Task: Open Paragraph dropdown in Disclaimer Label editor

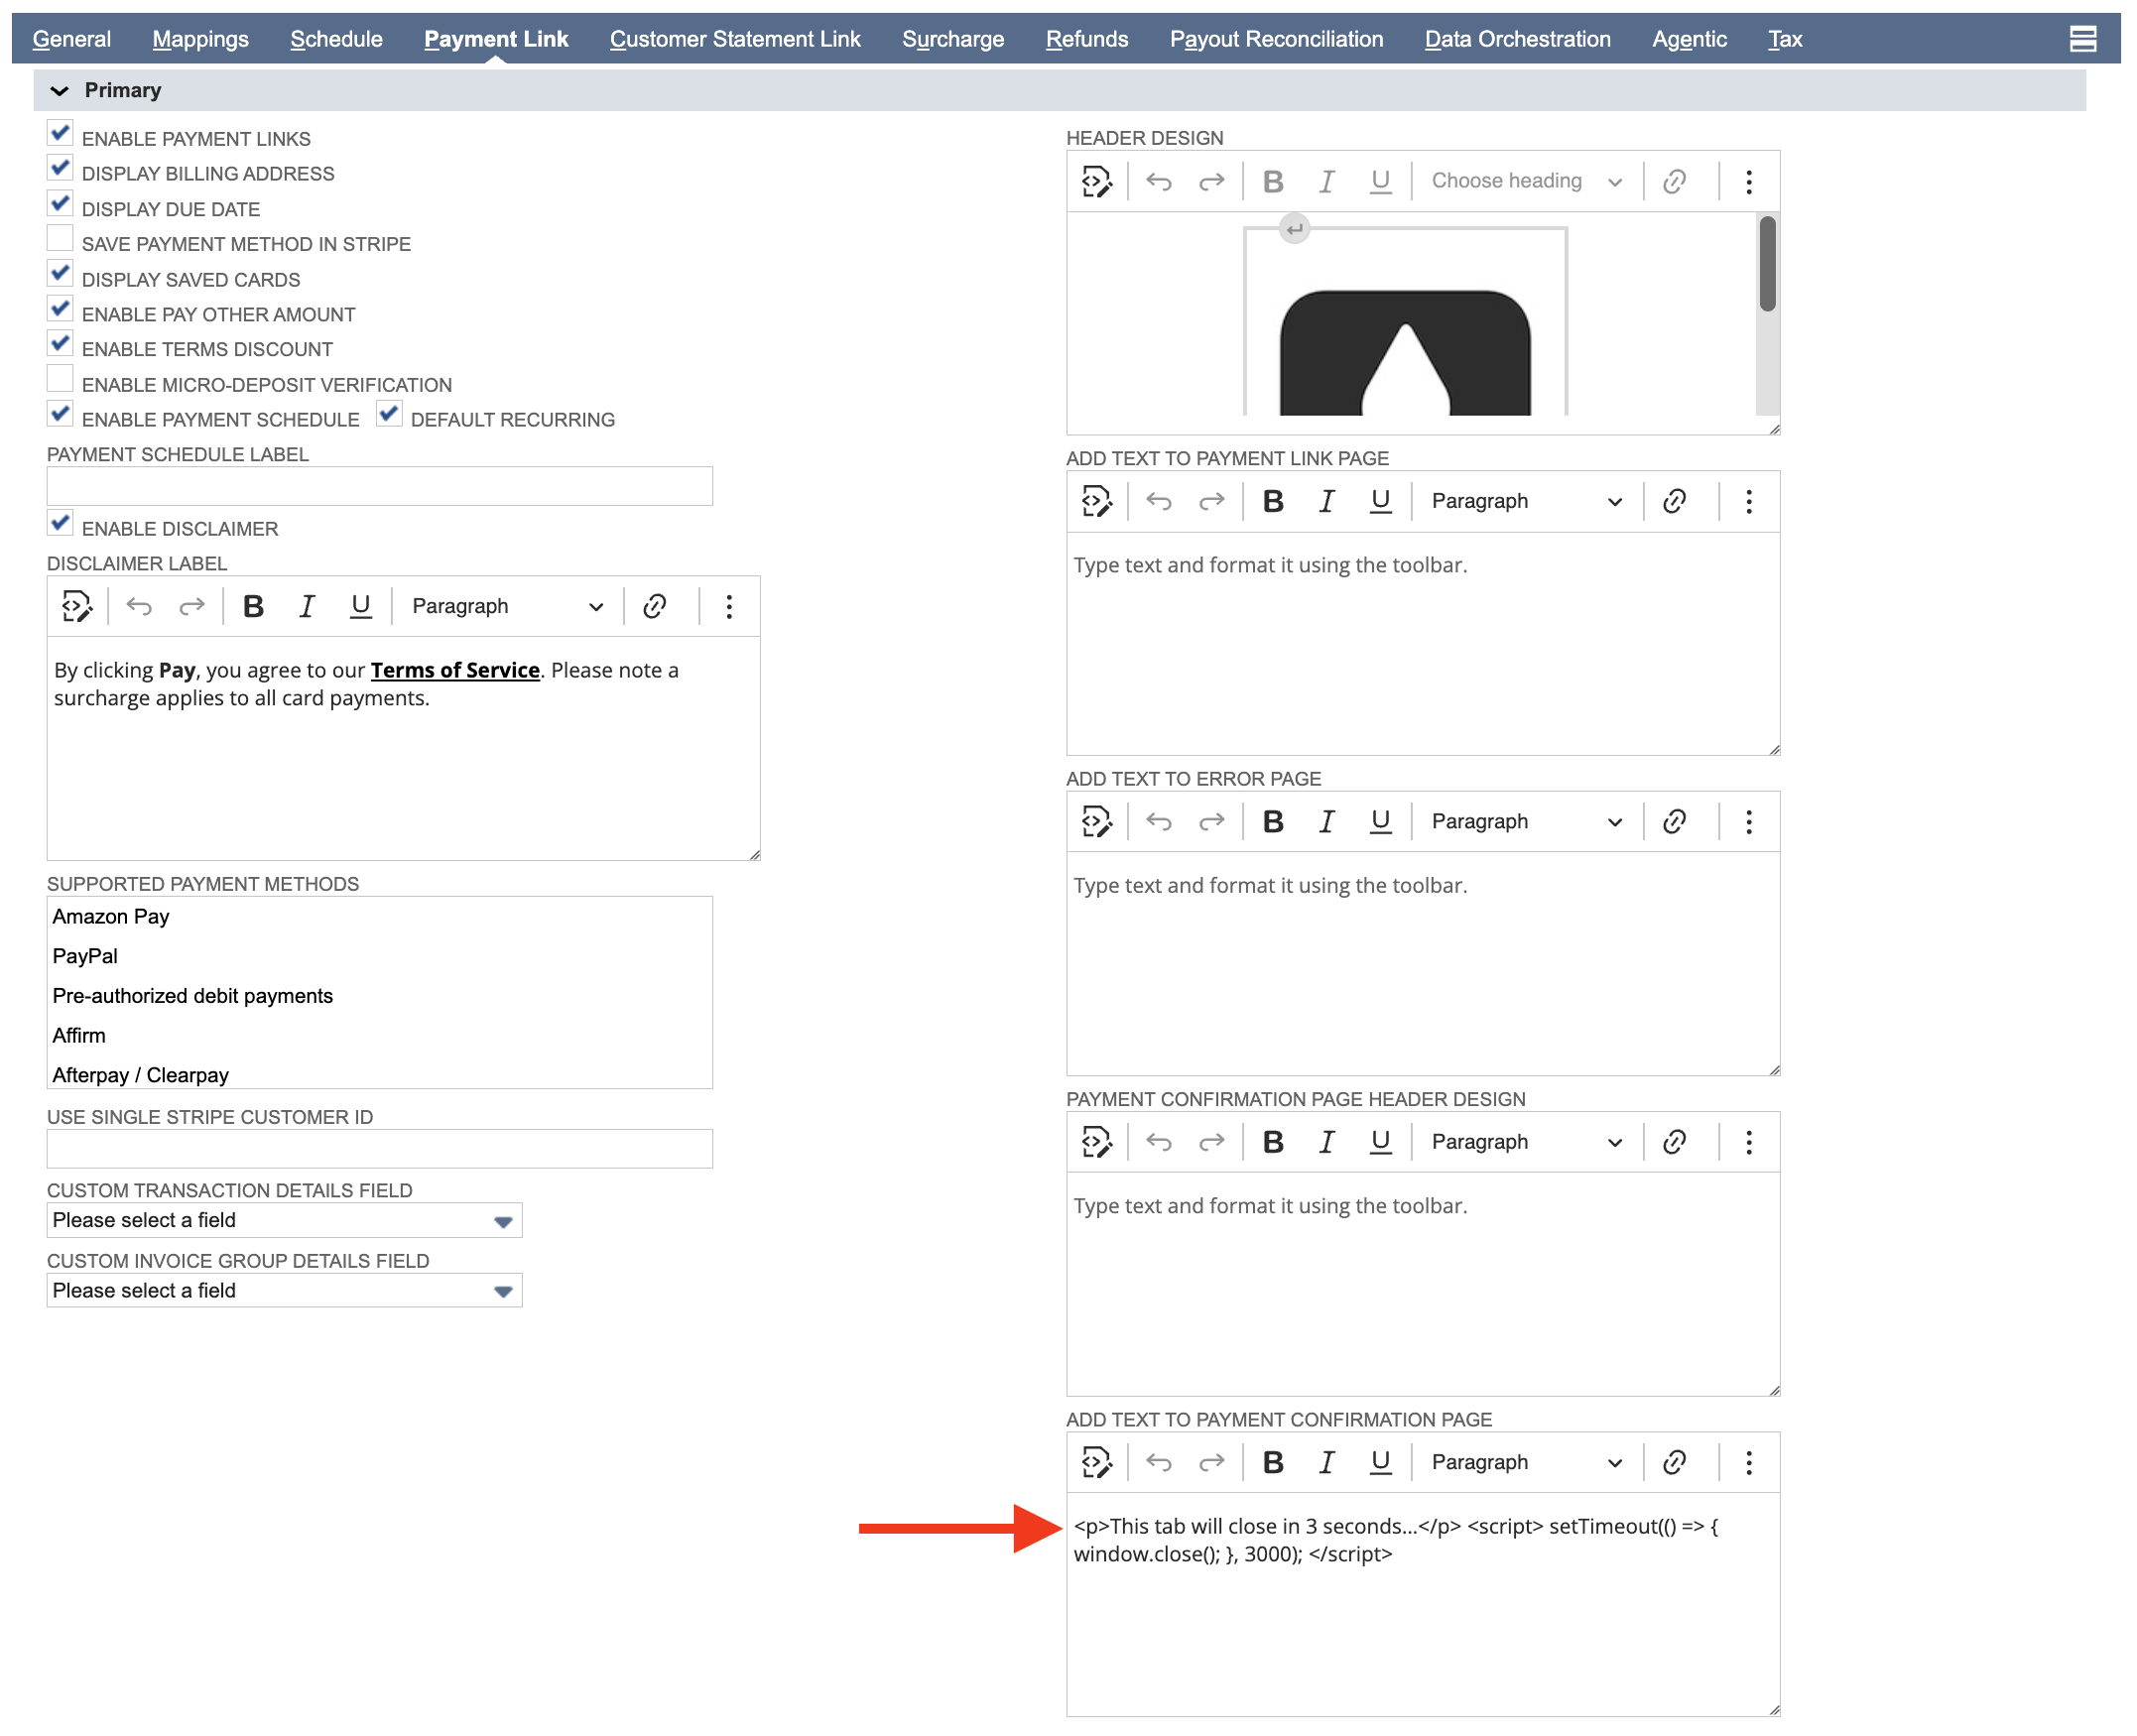Action: click(507, 606)
